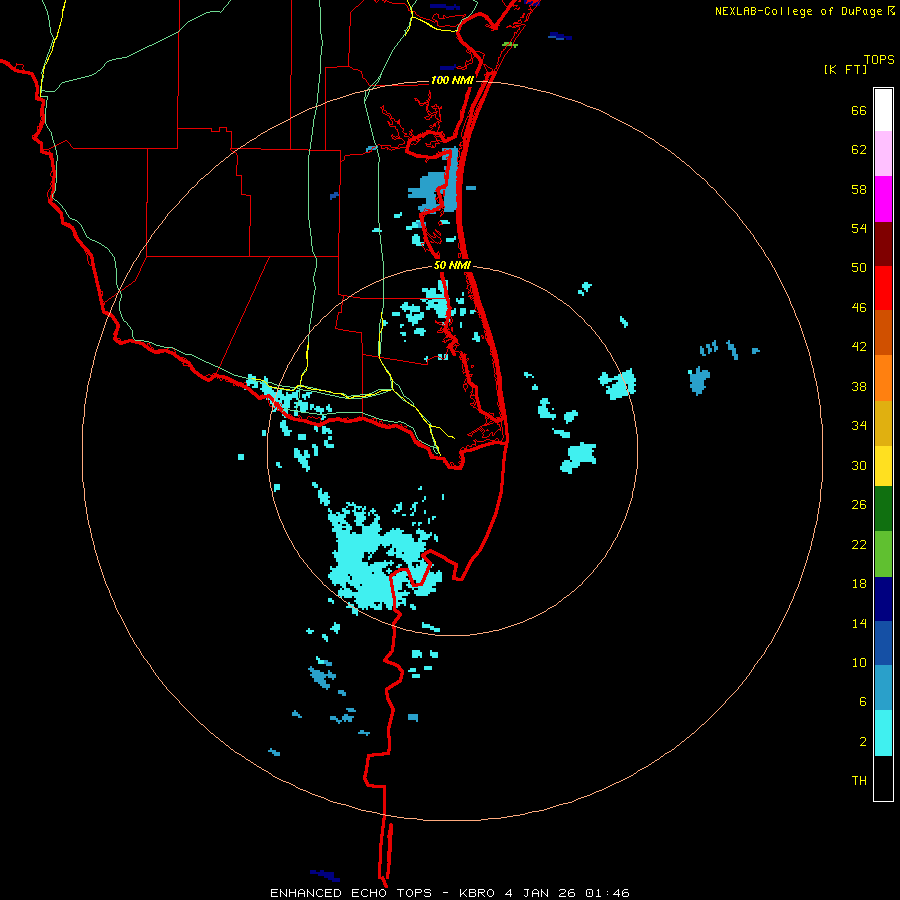900x900 pixels.
Task: Select the TOPS legend title
Action: pos(879,60)
